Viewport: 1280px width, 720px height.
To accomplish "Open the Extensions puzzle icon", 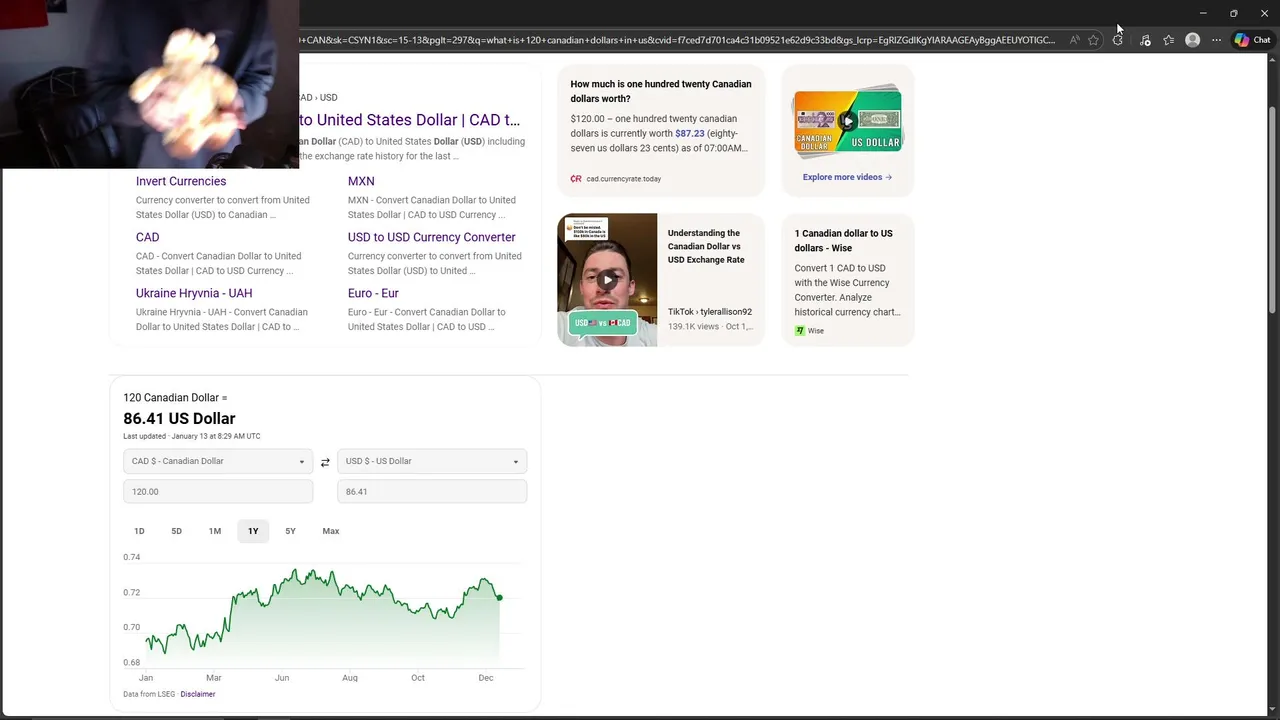I will tap(1118, 40).
